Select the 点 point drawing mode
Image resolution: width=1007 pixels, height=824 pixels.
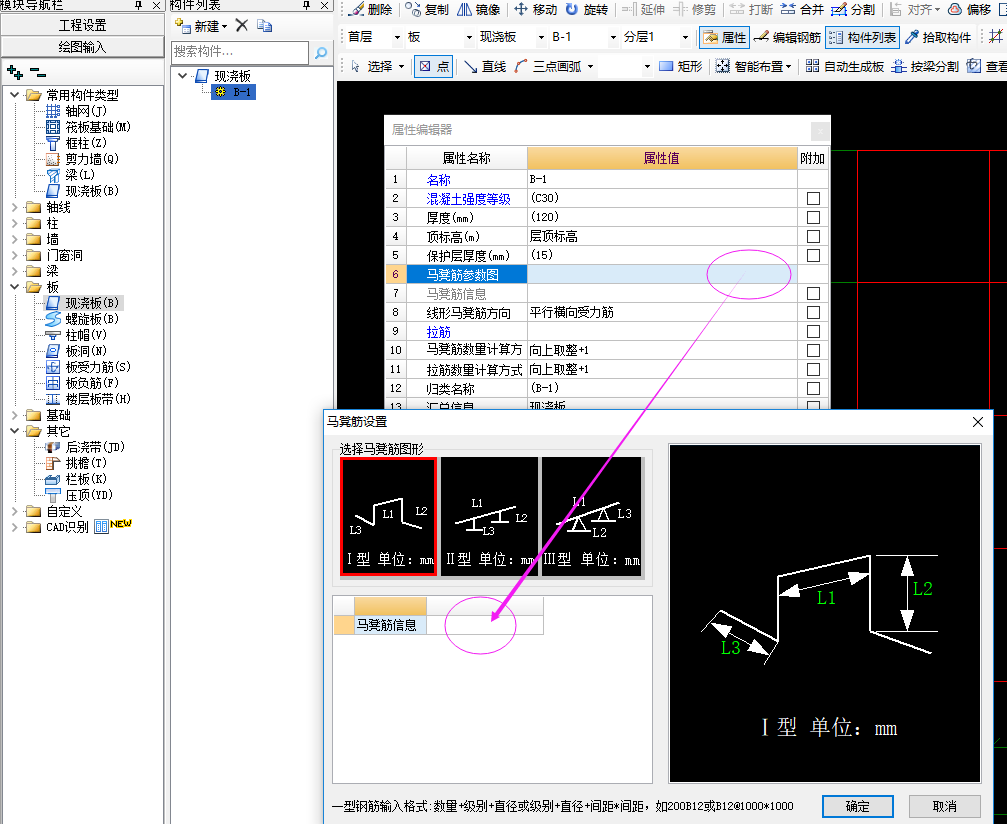434,66
